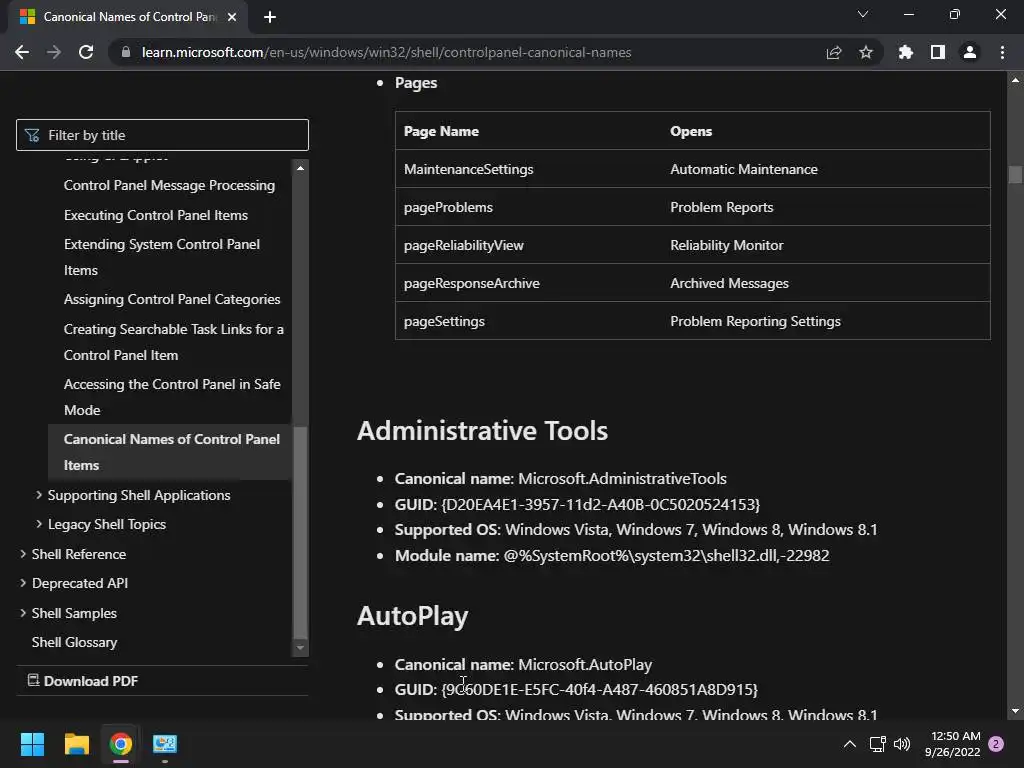Viewport: 1024px width, 768px height.
Task: Click the AutoPlay heading
Action: [413, 616]
